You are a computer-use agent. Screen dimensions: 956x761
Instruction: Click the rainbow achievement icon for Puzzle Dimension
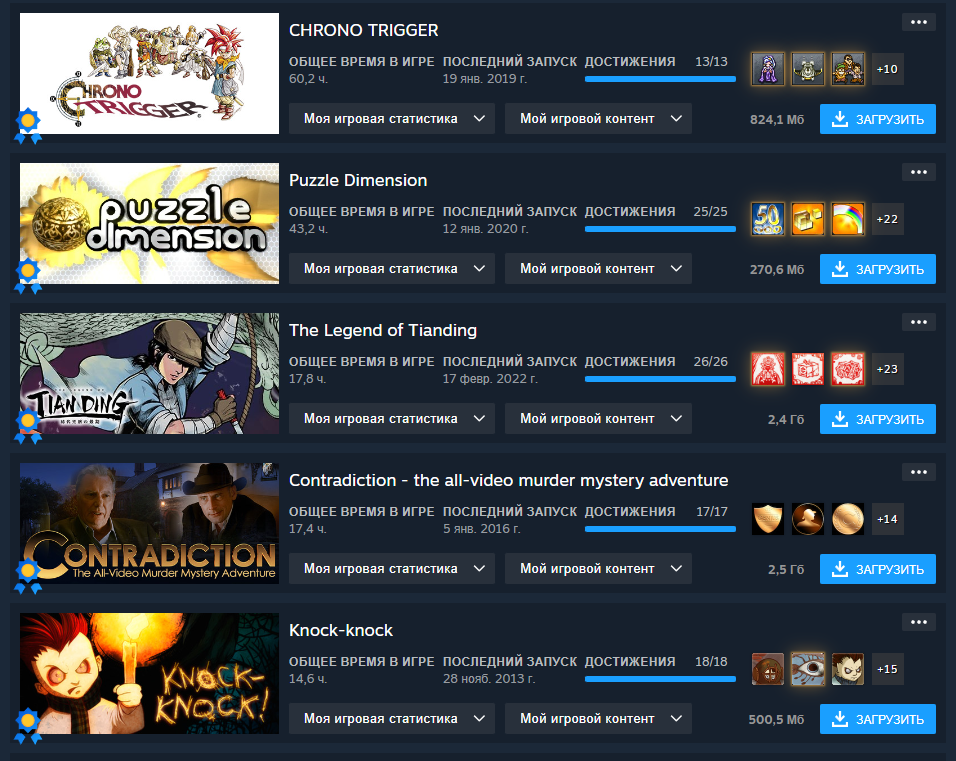848,219
